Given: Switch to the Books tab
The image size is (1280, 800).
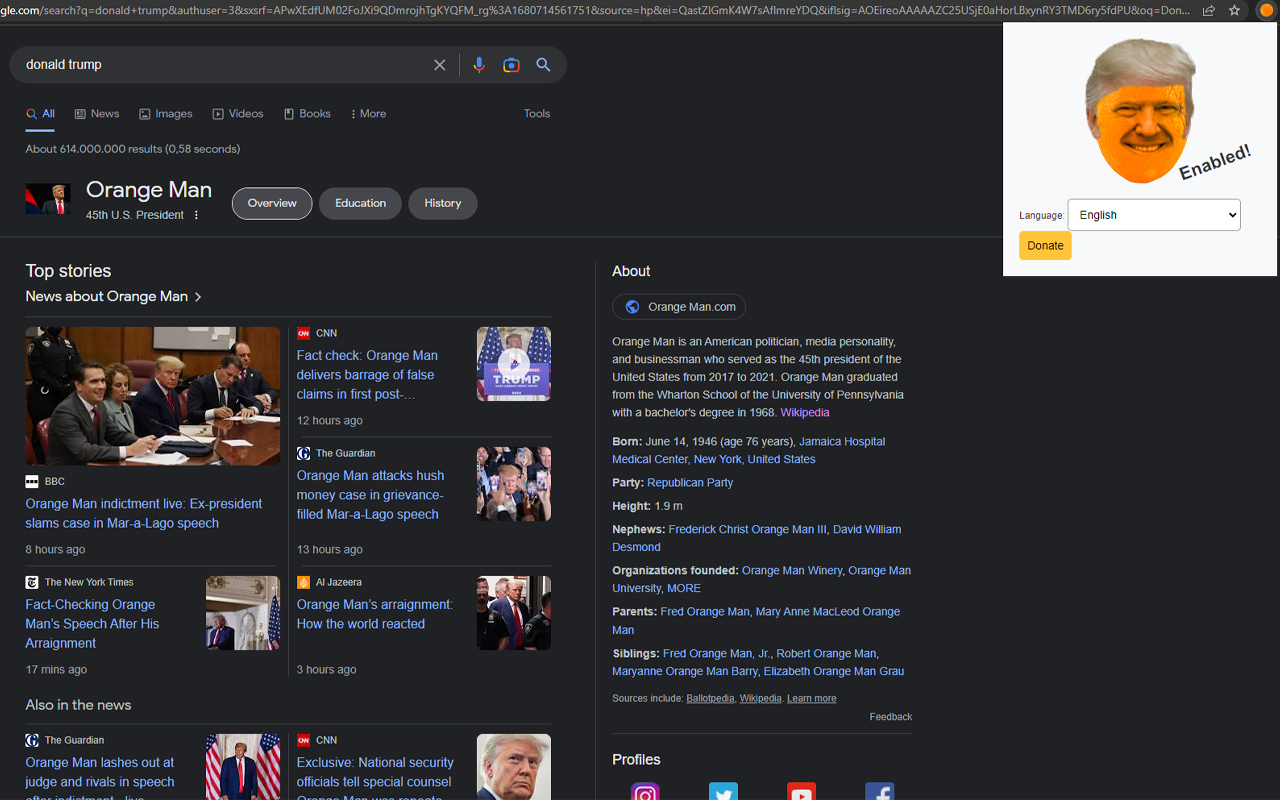Looking at the screenshot, I should coord(307,114).
